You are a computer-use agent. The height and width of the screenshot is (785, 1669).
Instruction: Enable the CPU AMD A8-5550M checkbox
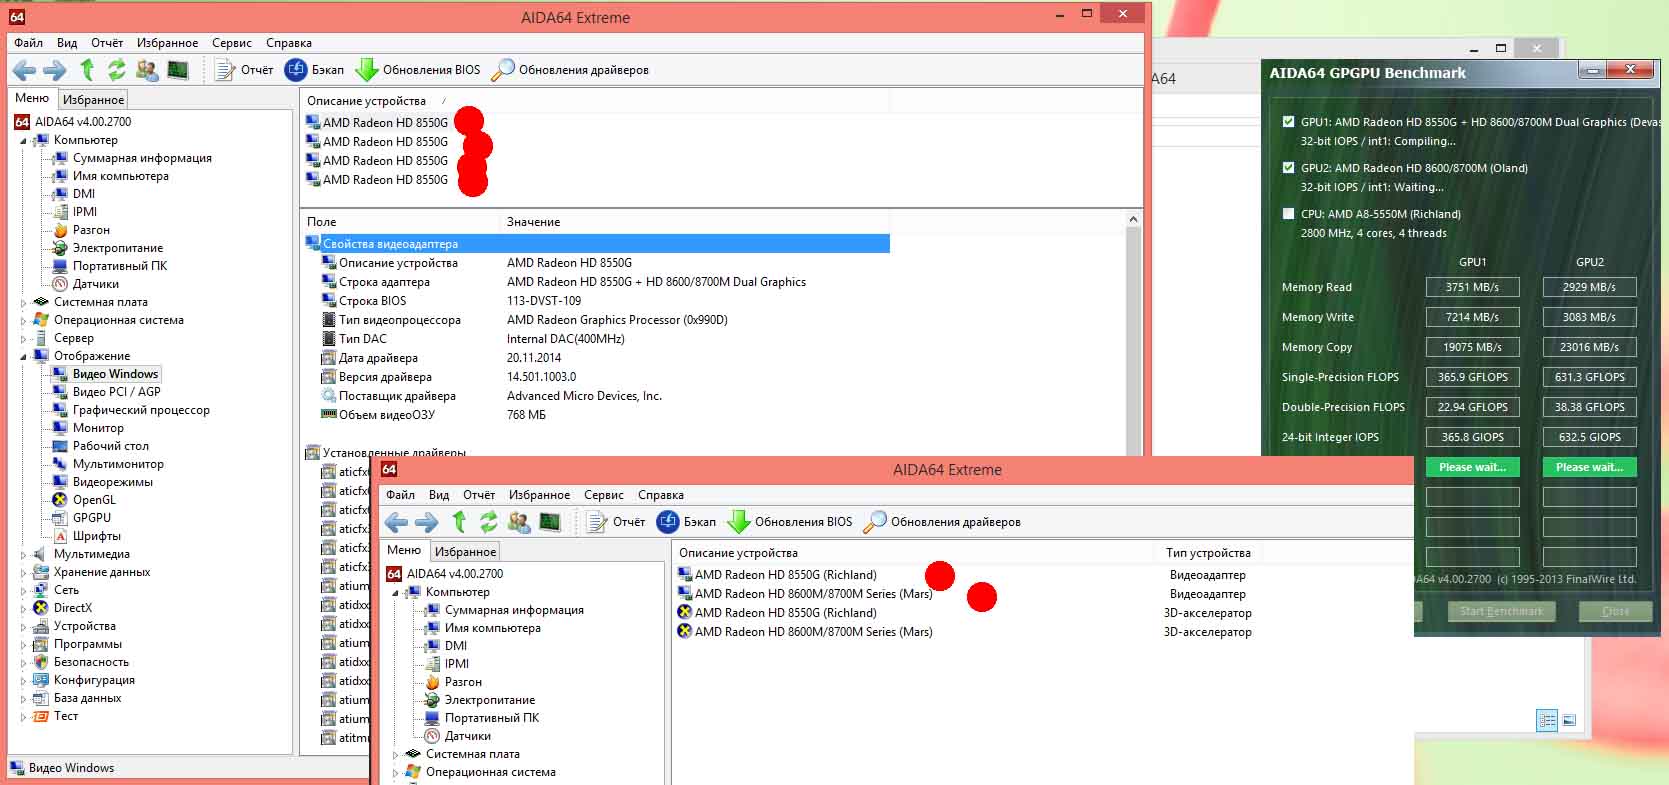(1289, 214)
